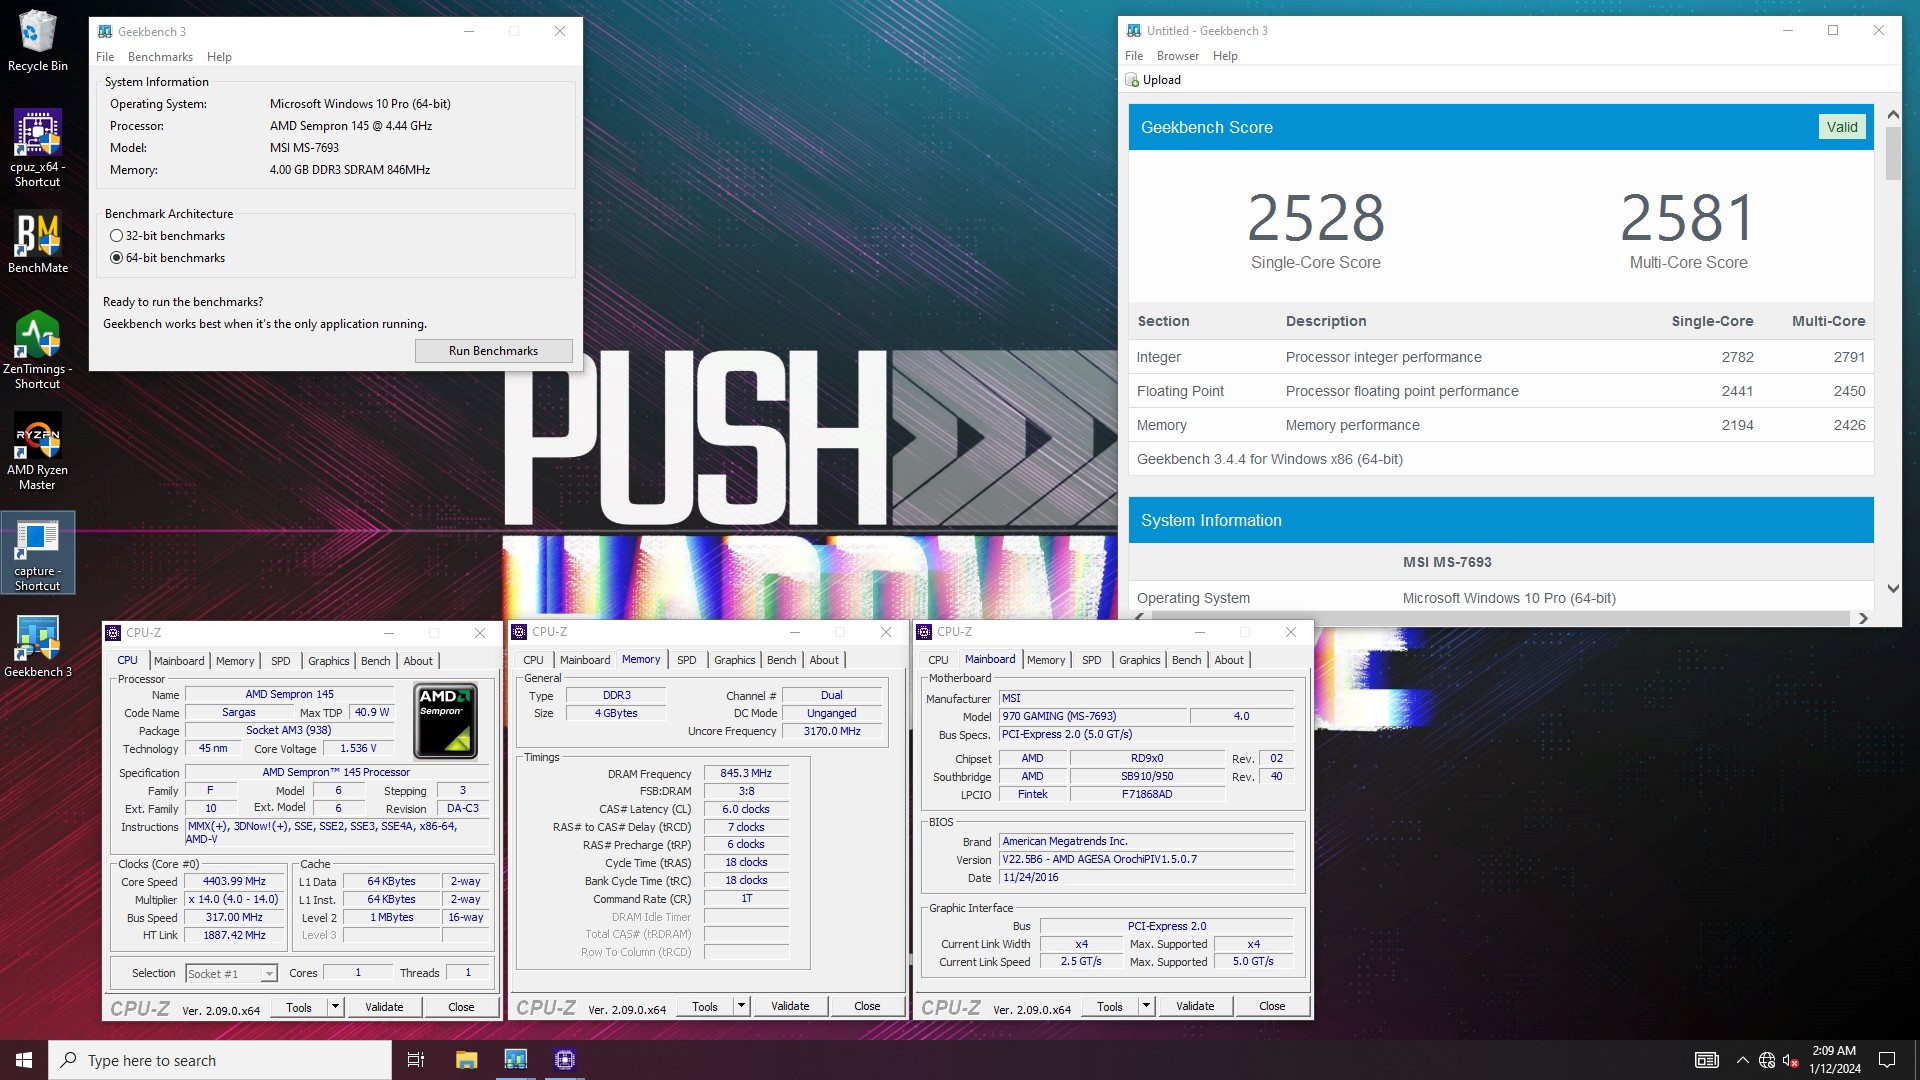Viewport: 1920px width, 1080px height.
Task: Select 32-bit benchmarks radio button
Action: click(x=117, y=236)
